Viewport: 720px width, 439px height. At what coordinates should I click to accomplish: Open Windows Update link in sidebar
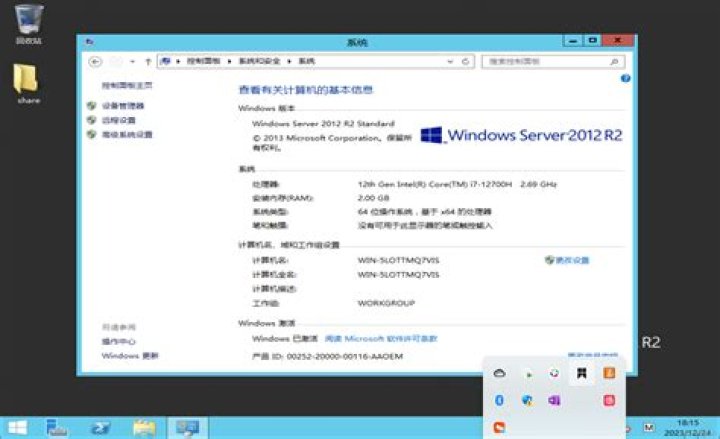tap(130, 356)
